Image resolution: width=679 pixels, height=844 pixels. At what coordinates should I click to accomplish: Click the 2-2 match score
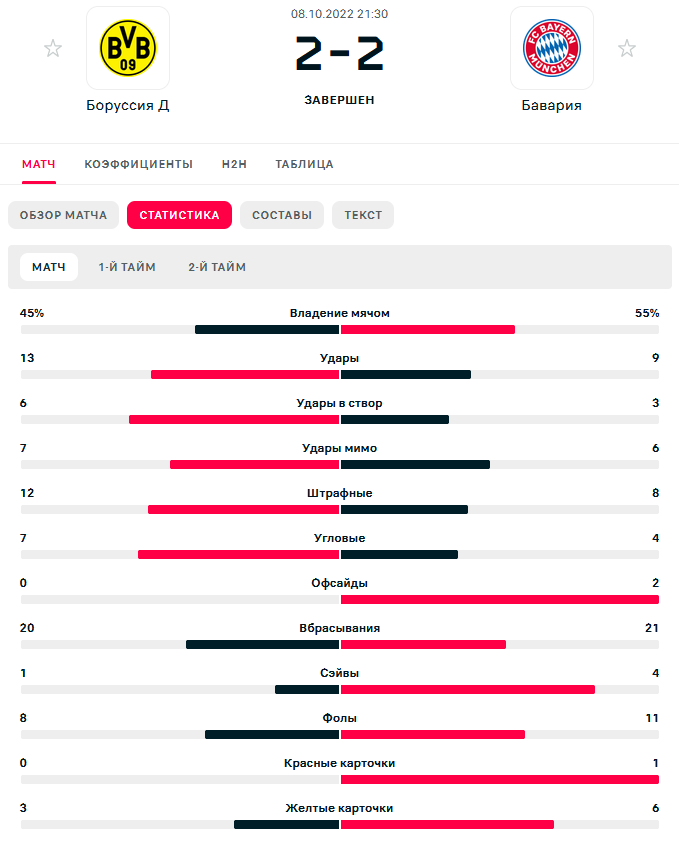pos(340,52)
